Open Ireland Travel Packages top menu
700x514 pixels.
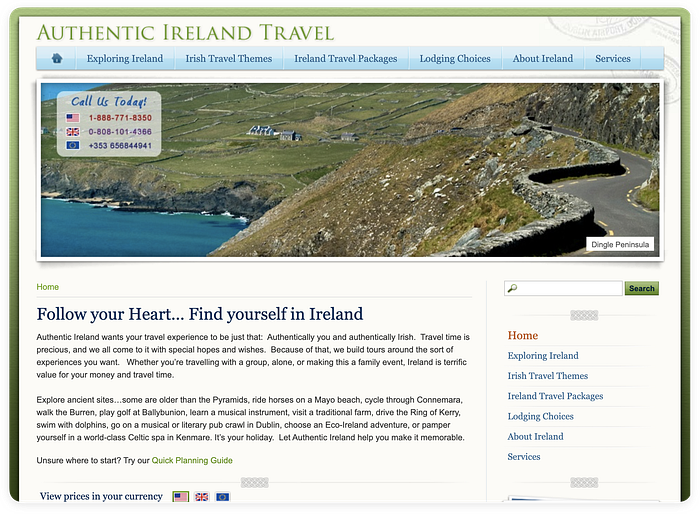[345, 59]
